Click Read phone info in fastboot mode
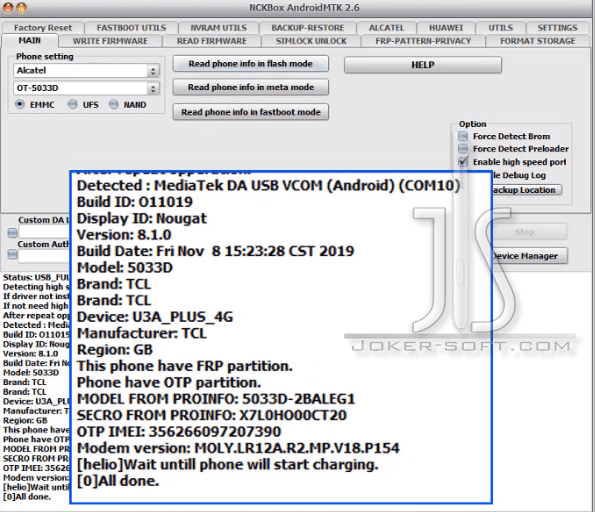Viewport: 595px width, 512px height. pyautogui.click(x=250, y=112)
